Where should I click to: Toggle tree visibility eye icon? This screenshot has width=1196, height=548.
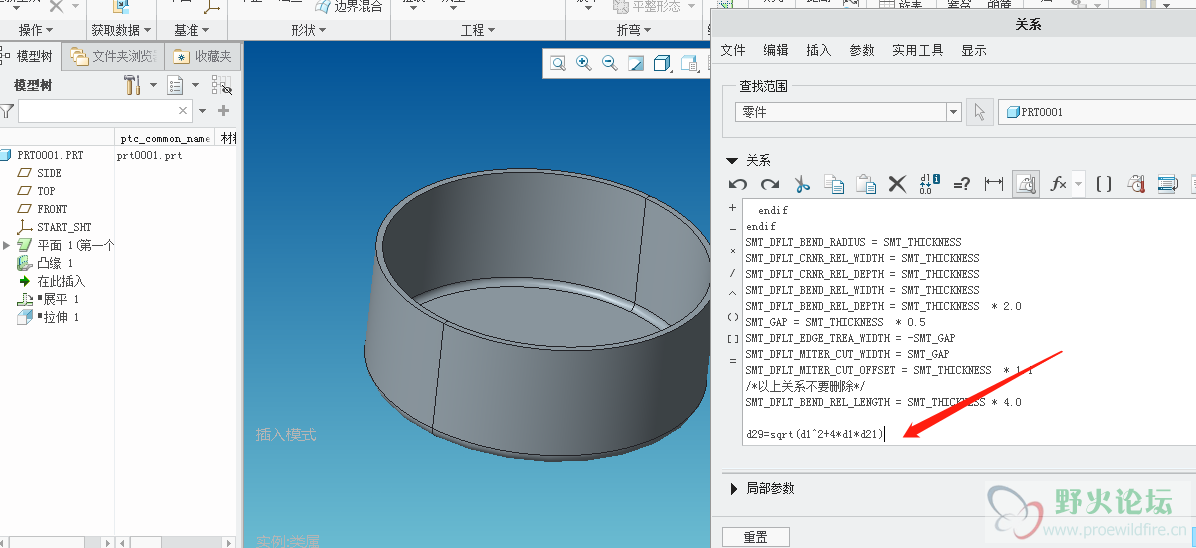221,85
